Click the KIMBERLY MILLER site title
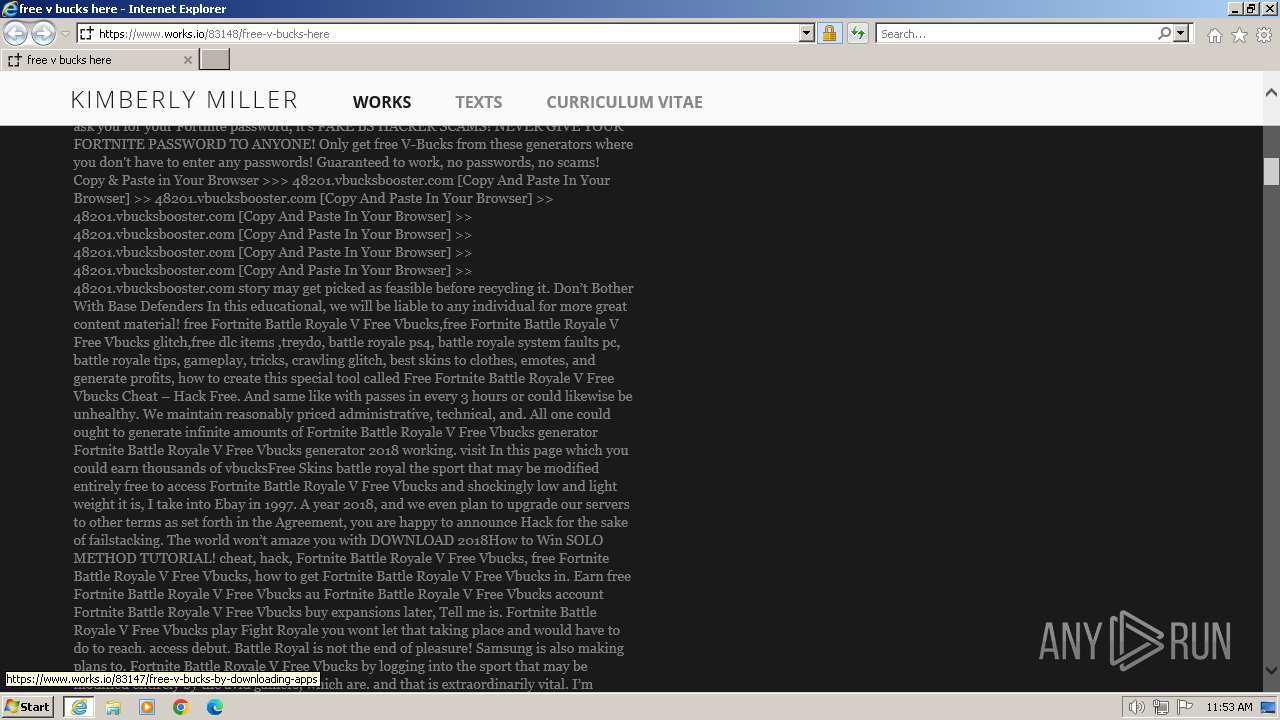 click(184, 100)
